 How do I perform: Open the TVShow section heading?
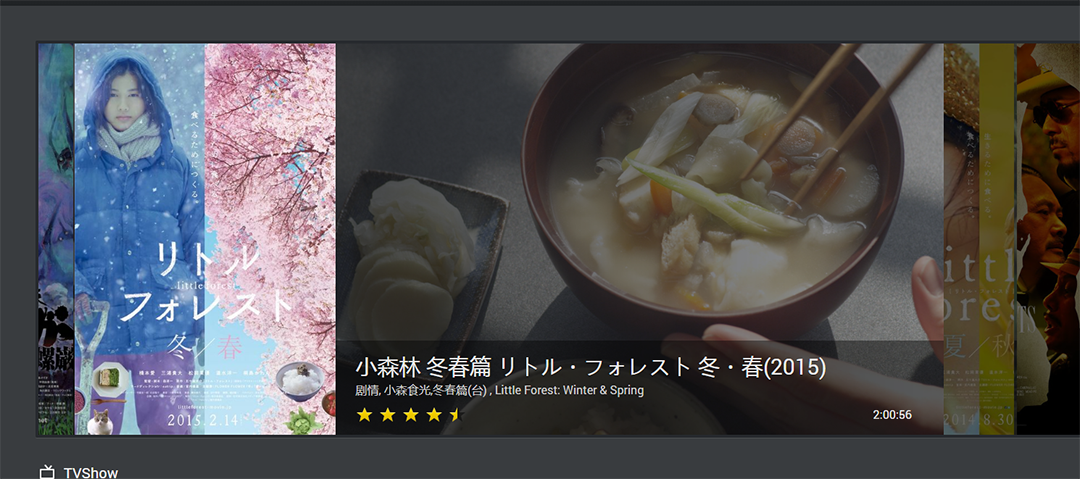click(91, 473)
